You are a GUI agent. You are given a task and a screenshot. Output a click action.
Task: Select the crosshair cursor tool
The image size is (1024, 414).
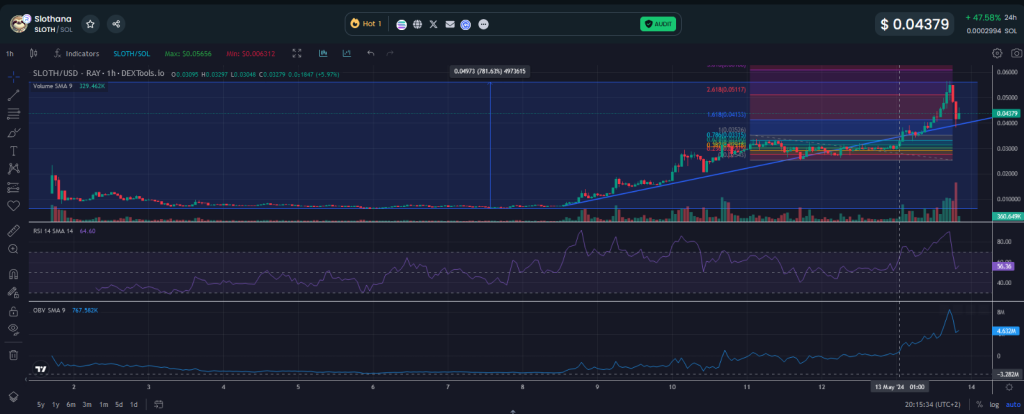13,77
